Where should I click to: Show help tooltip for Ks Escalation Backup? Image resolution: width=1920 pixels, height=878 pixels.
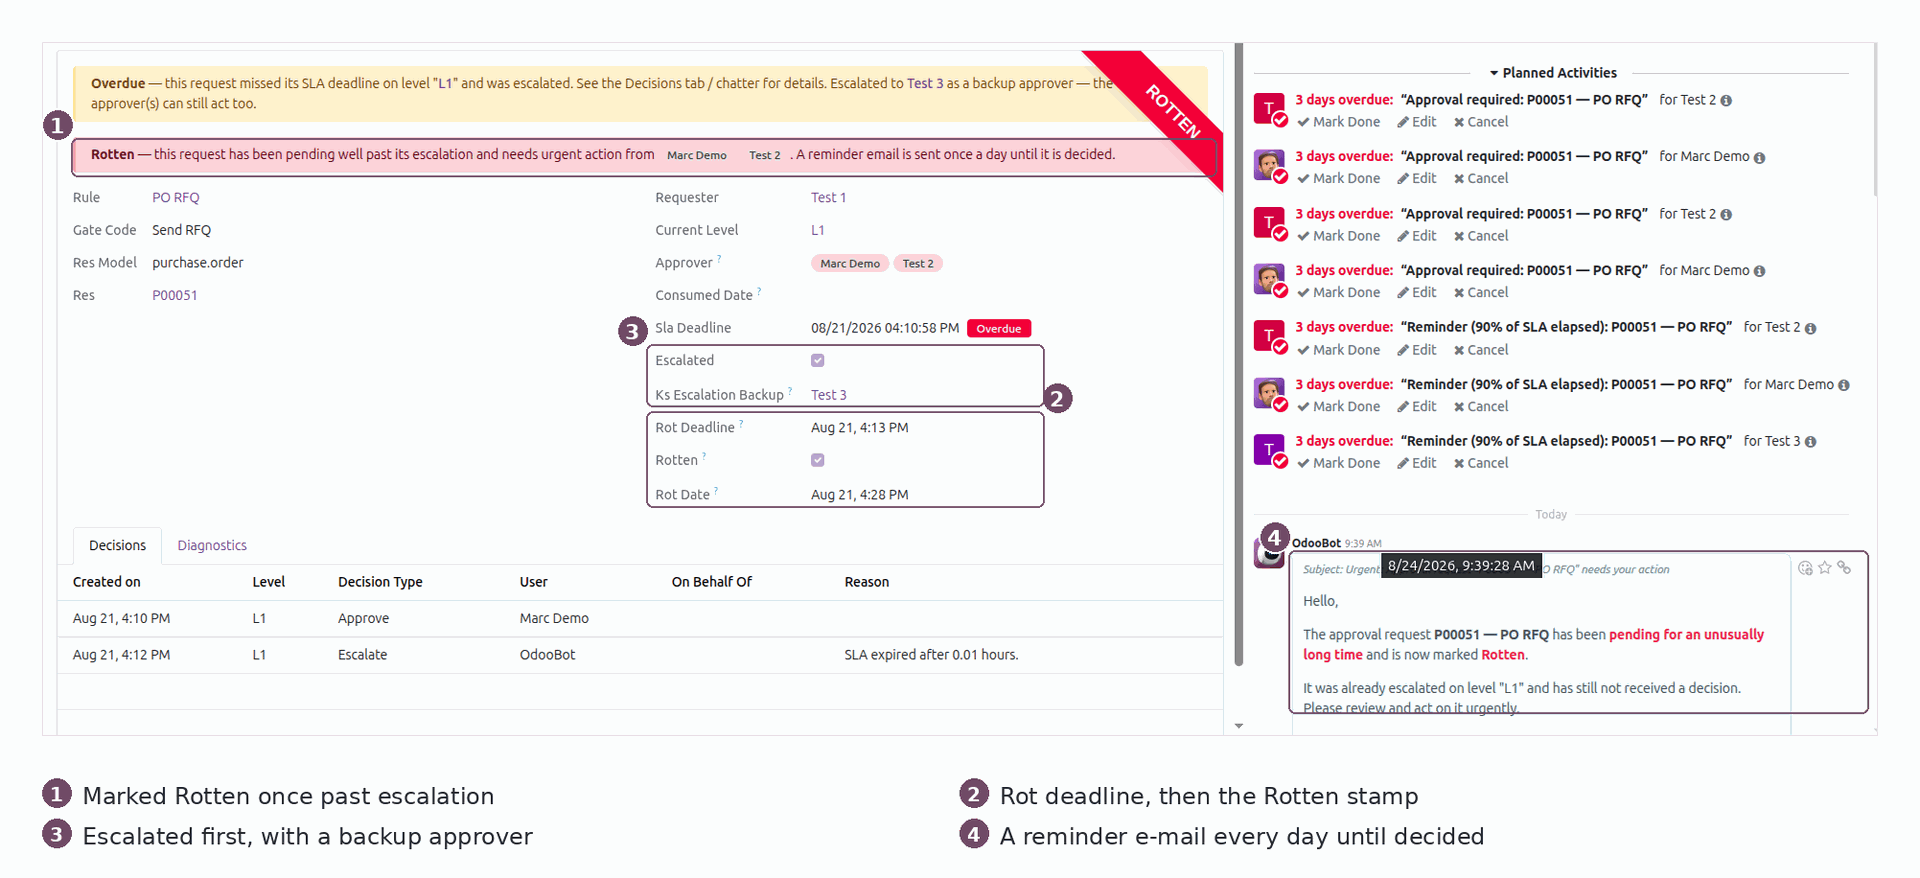790,390
